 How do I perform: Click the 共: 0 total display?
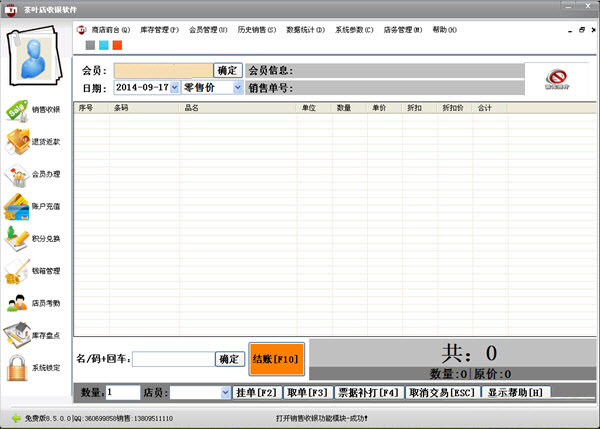469,353
